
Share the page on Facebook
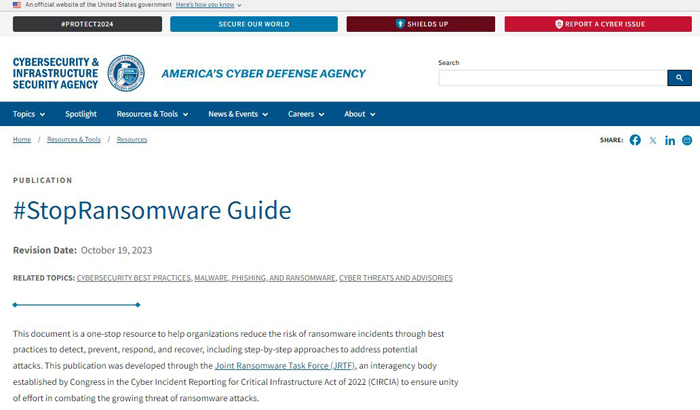coord(635,140)
